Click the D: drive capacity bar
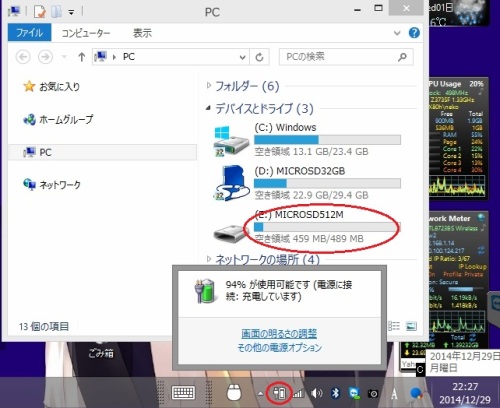The height and width of the screenshot is (408, 500). tap(327, 183)
